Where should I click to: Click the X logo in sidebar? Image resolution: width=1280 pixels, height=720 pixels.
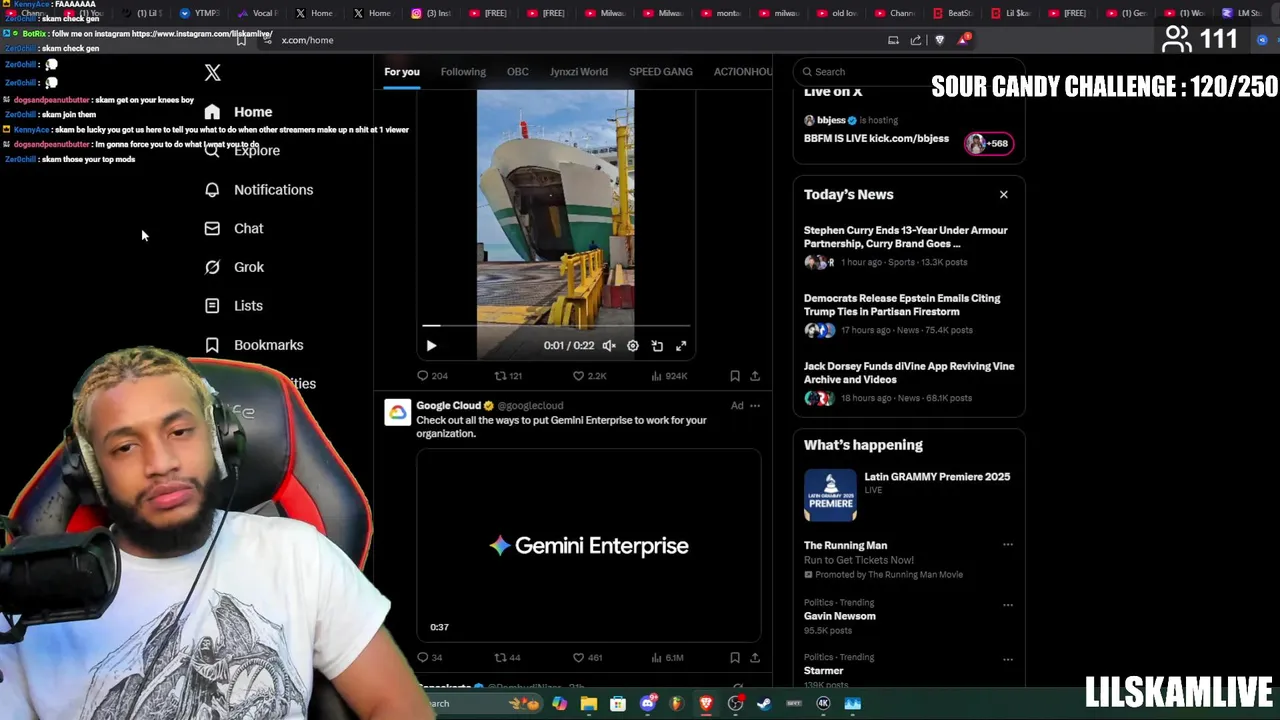pos(212,73)
